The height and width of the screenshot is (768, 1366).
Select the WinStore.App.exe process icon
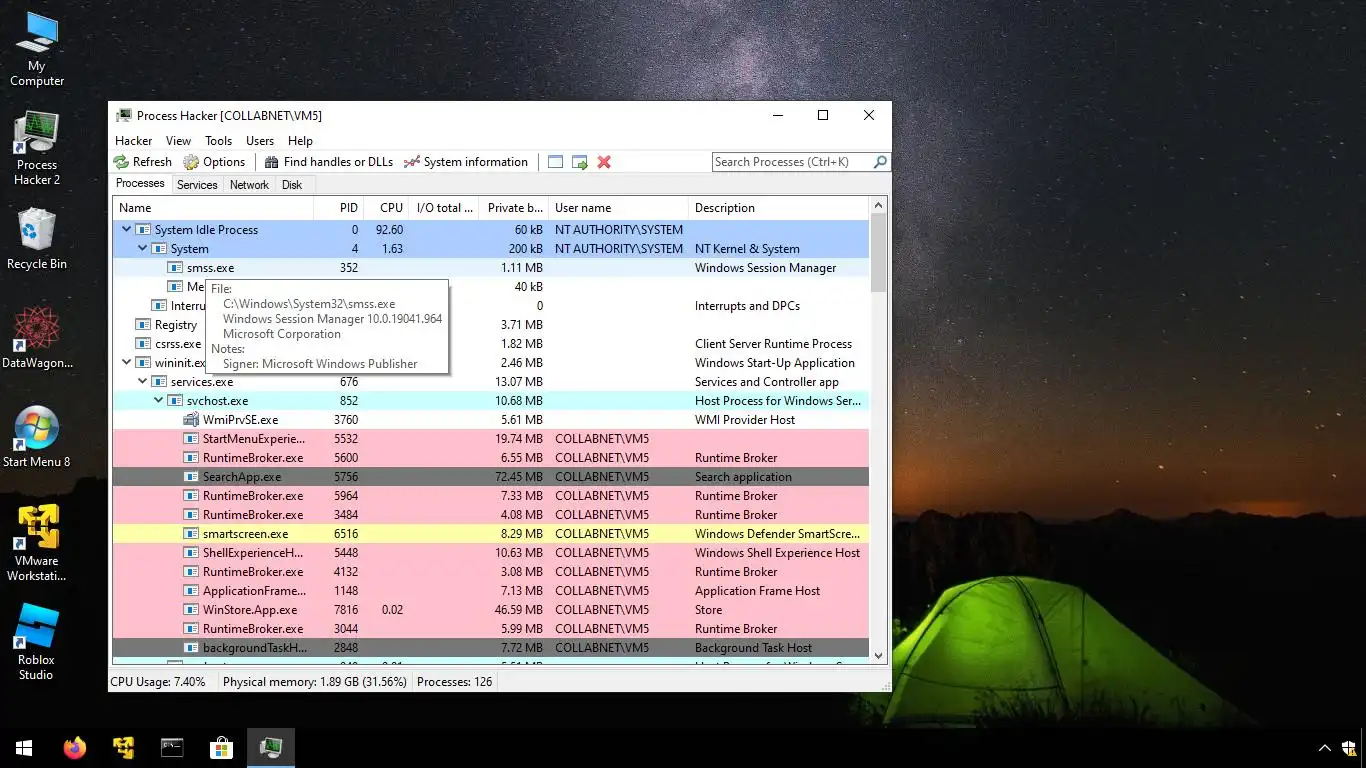(192, 610)
